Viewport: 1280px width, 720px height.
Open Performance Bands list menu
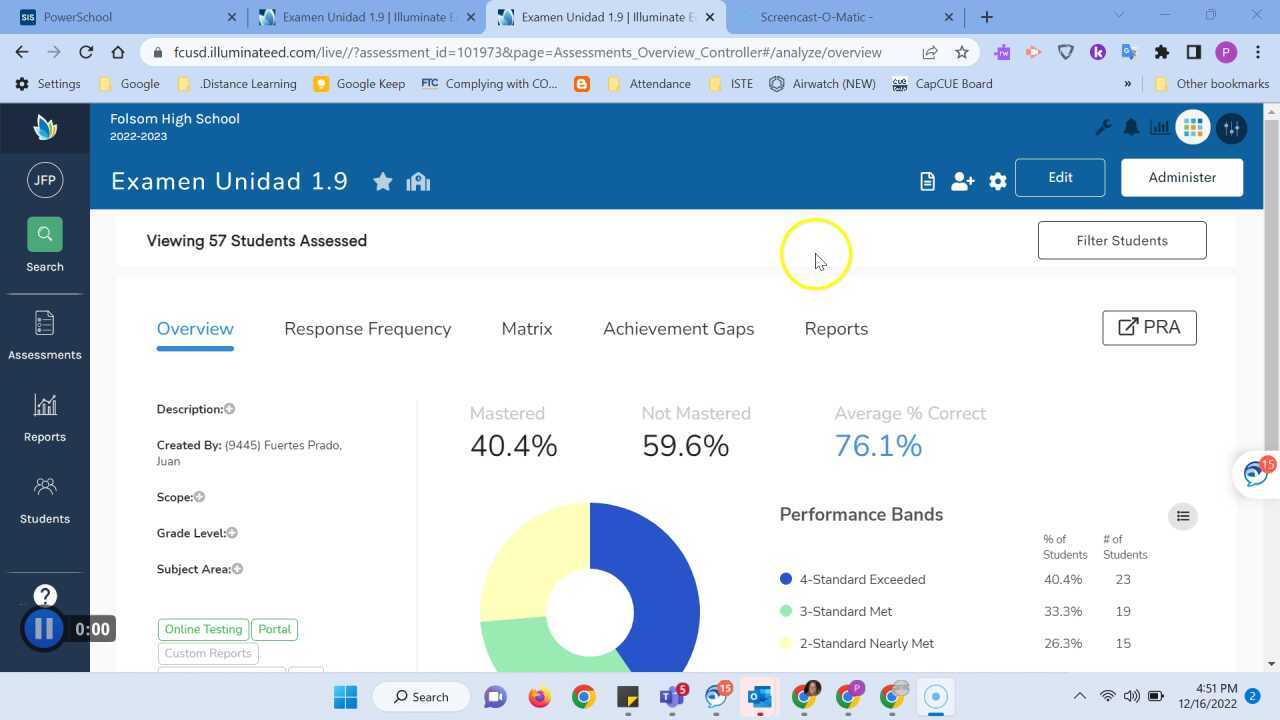pos(1182,516)
